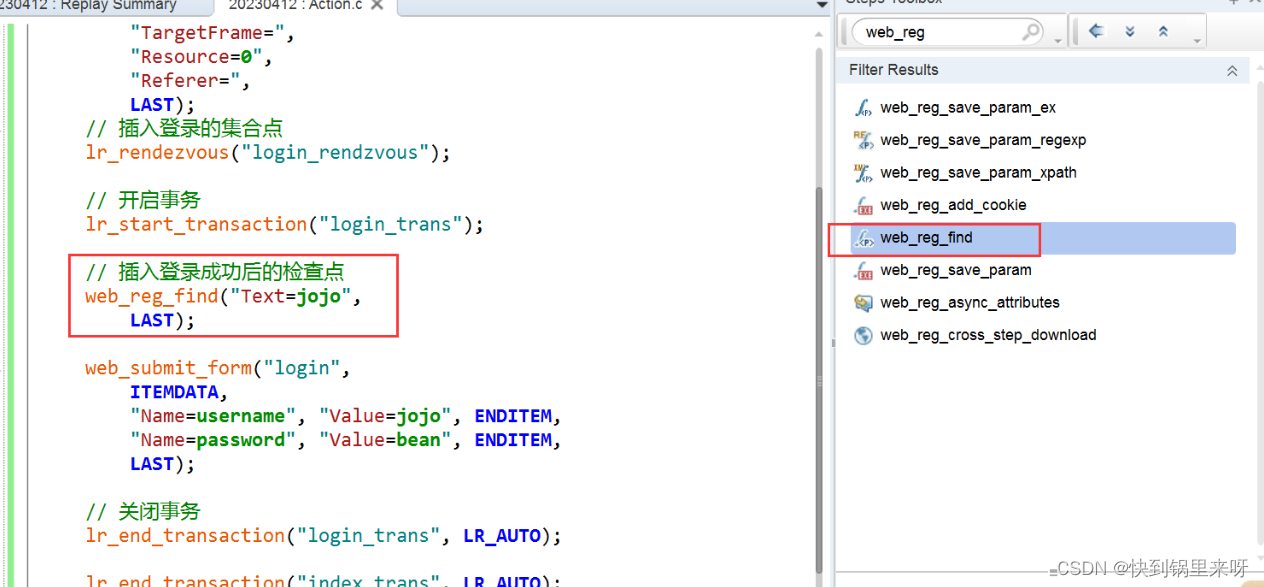Select web_reg_save_param_ex in results
The image size is (1264, 587).
968,108
